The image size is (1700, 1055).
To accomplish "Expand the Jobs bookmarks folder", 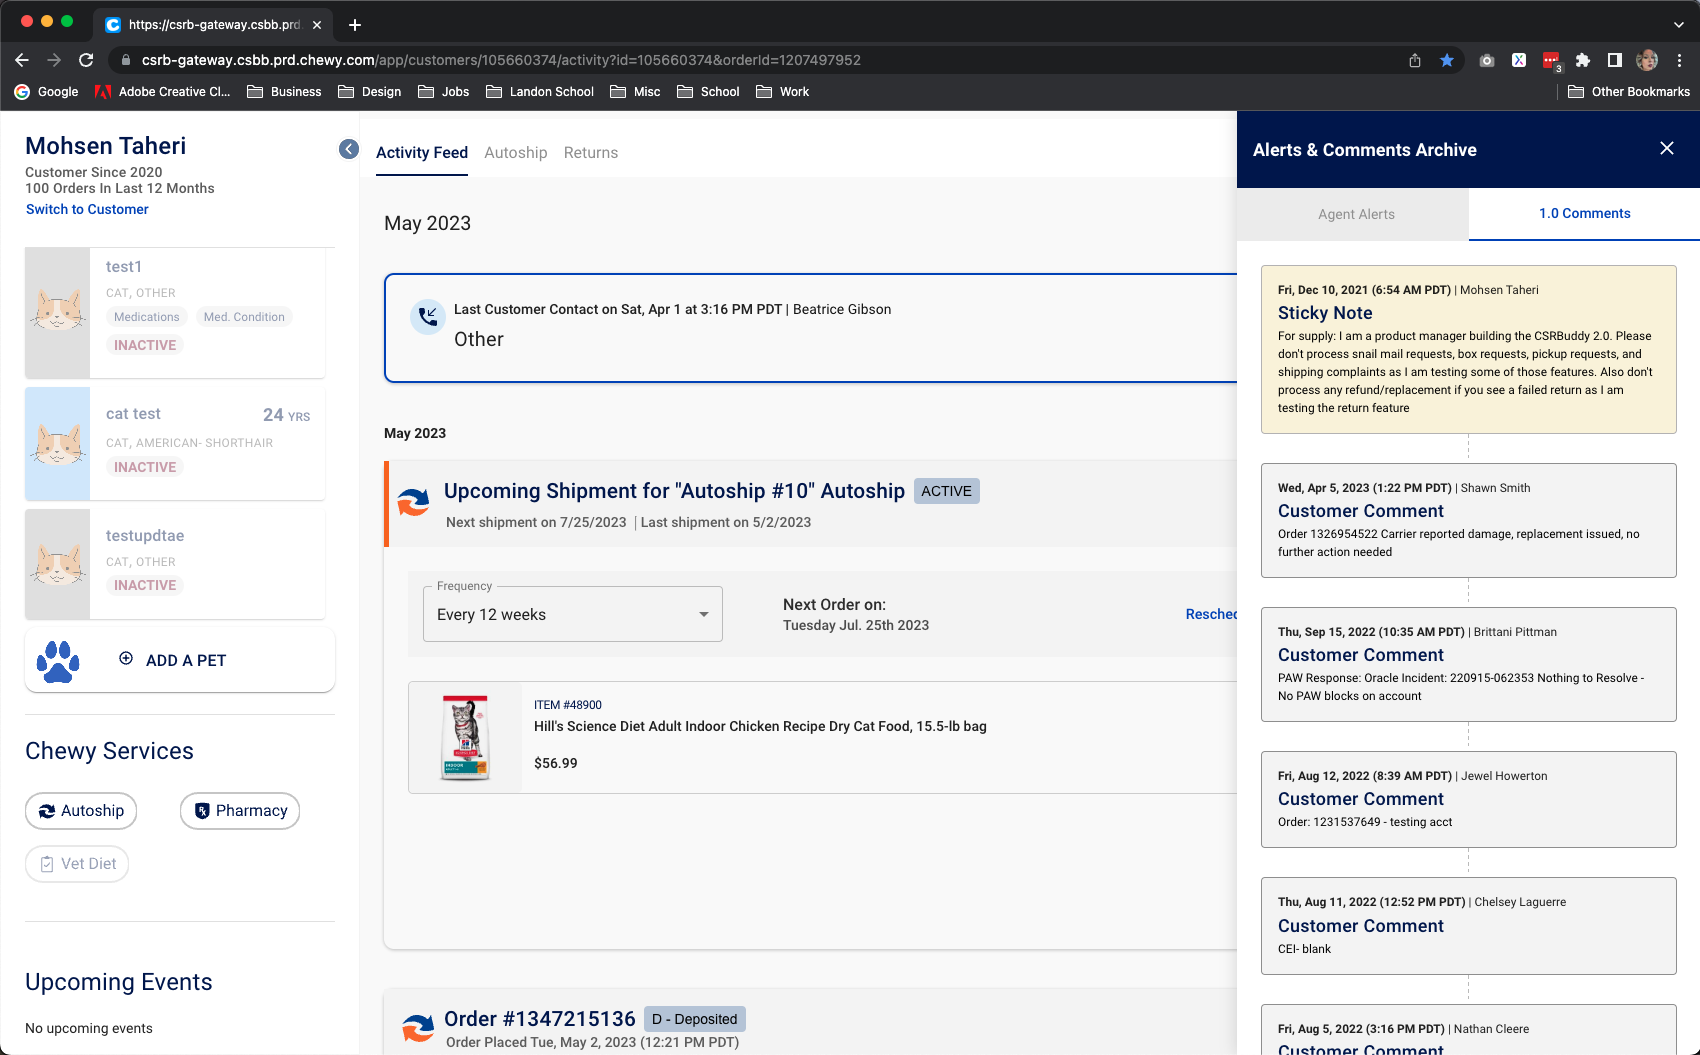I will click(x=444, y=91).
